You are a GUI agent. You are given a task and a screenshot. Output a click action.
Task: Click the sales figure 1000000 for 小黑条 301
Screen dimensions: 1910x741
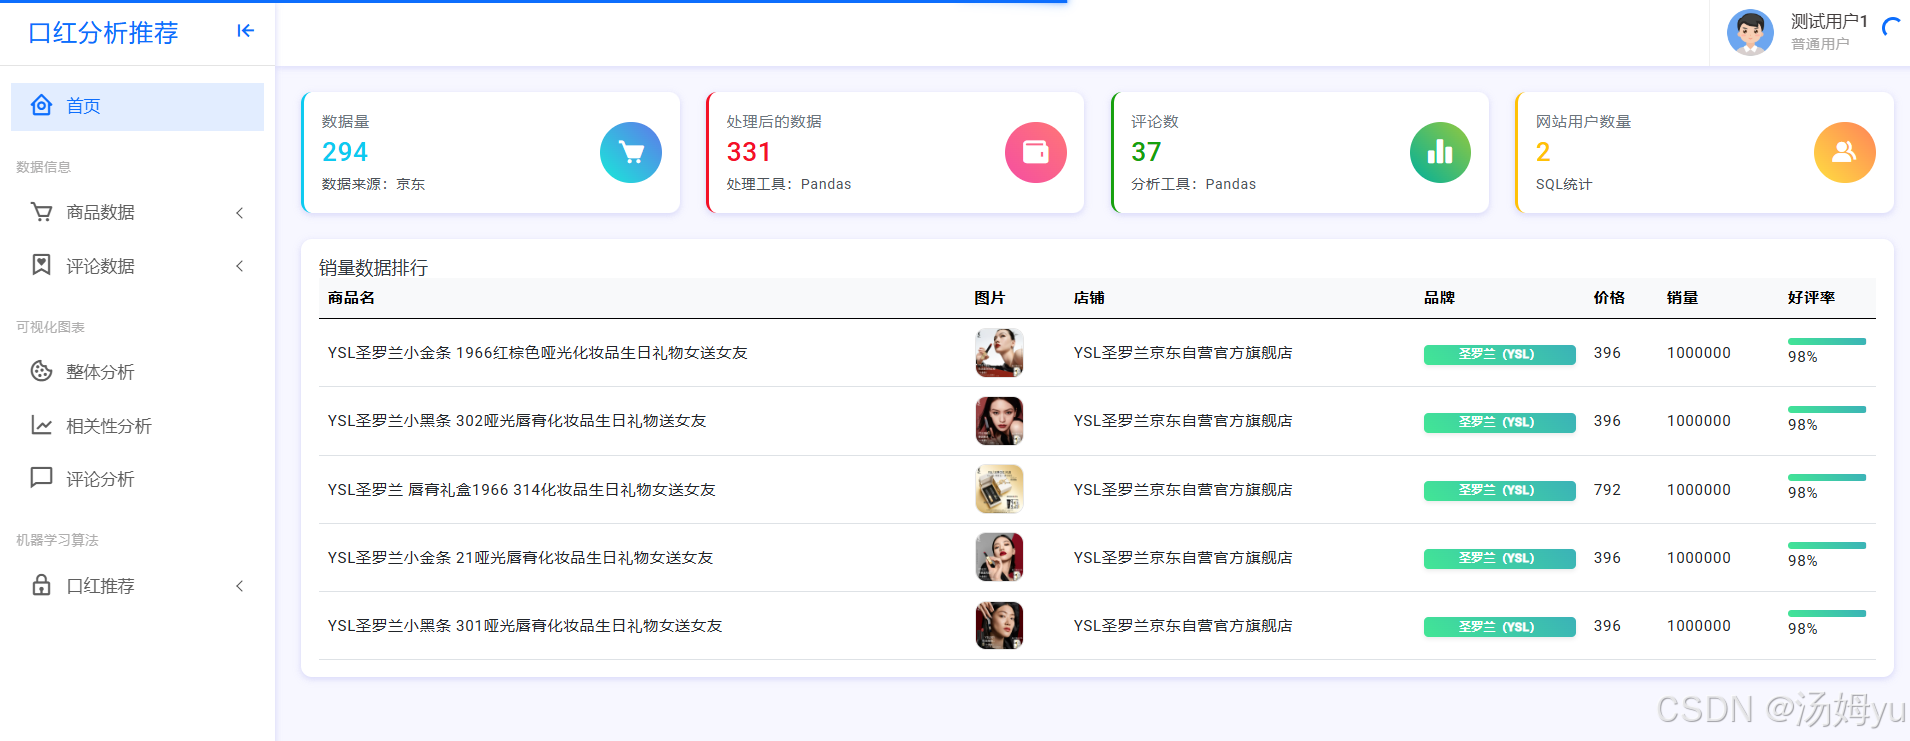pos(1699,626)
